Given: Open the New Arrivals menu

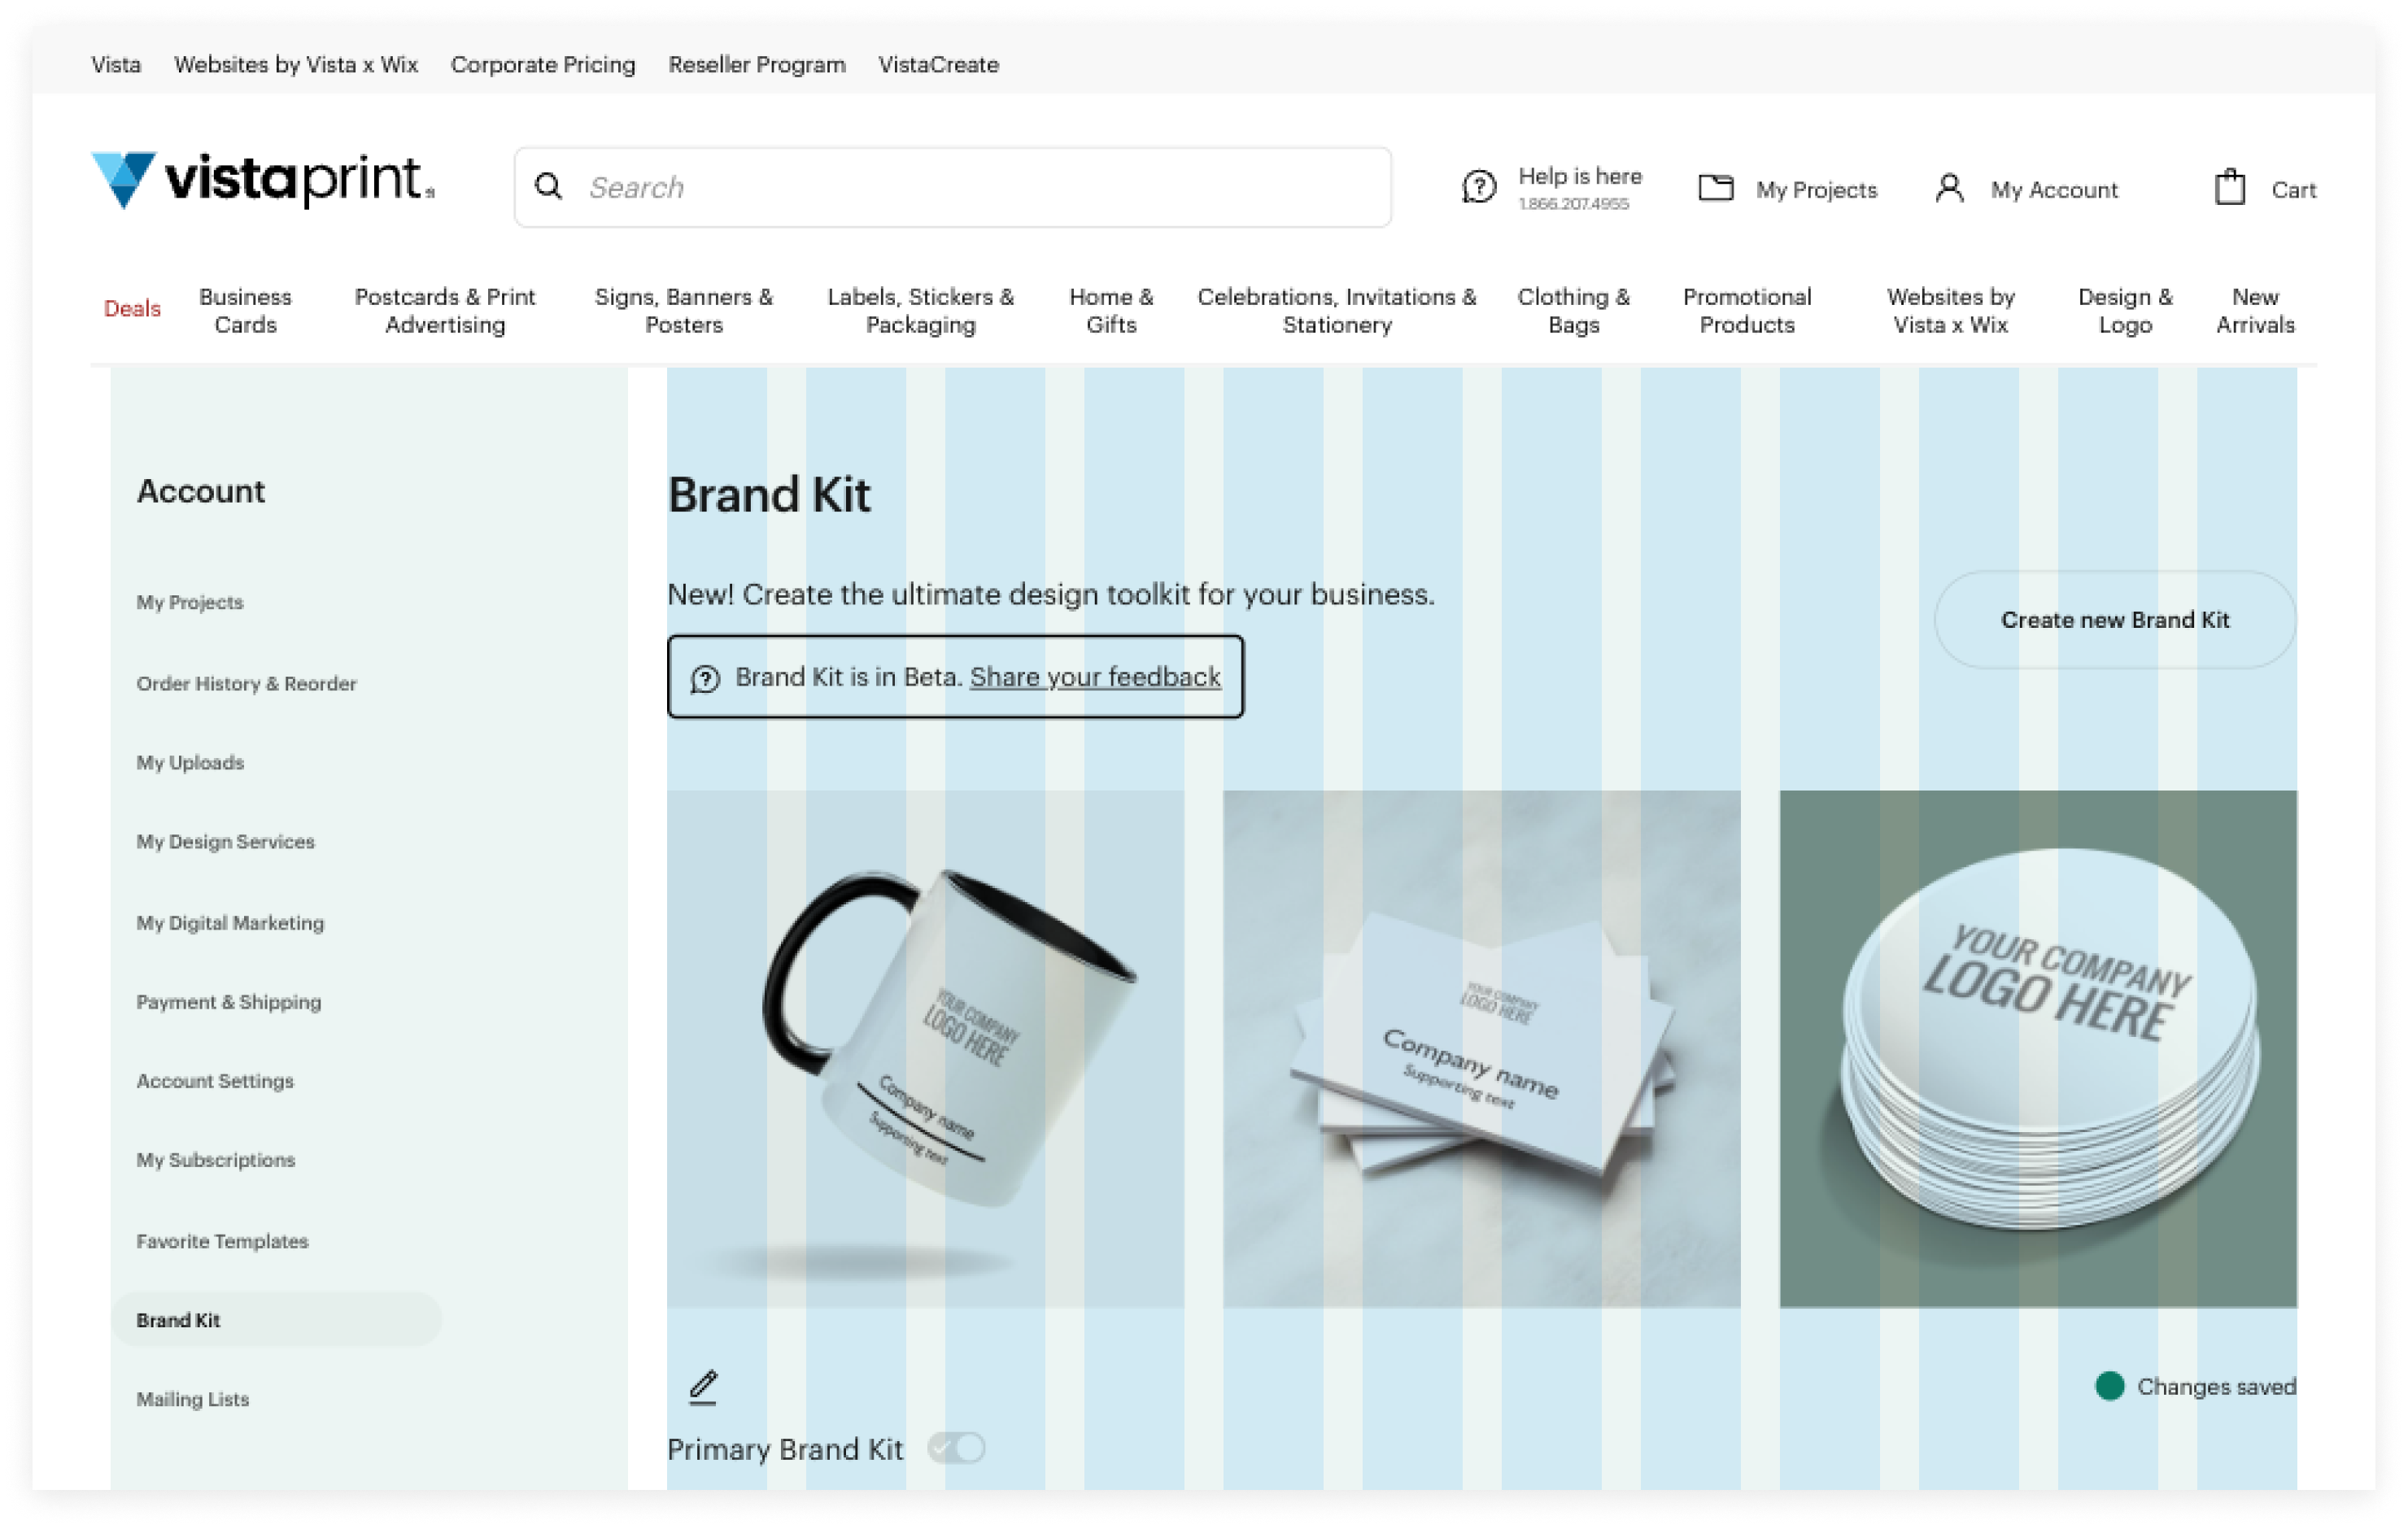Looking at the screenshot, I should click(x=2255, y=311).
